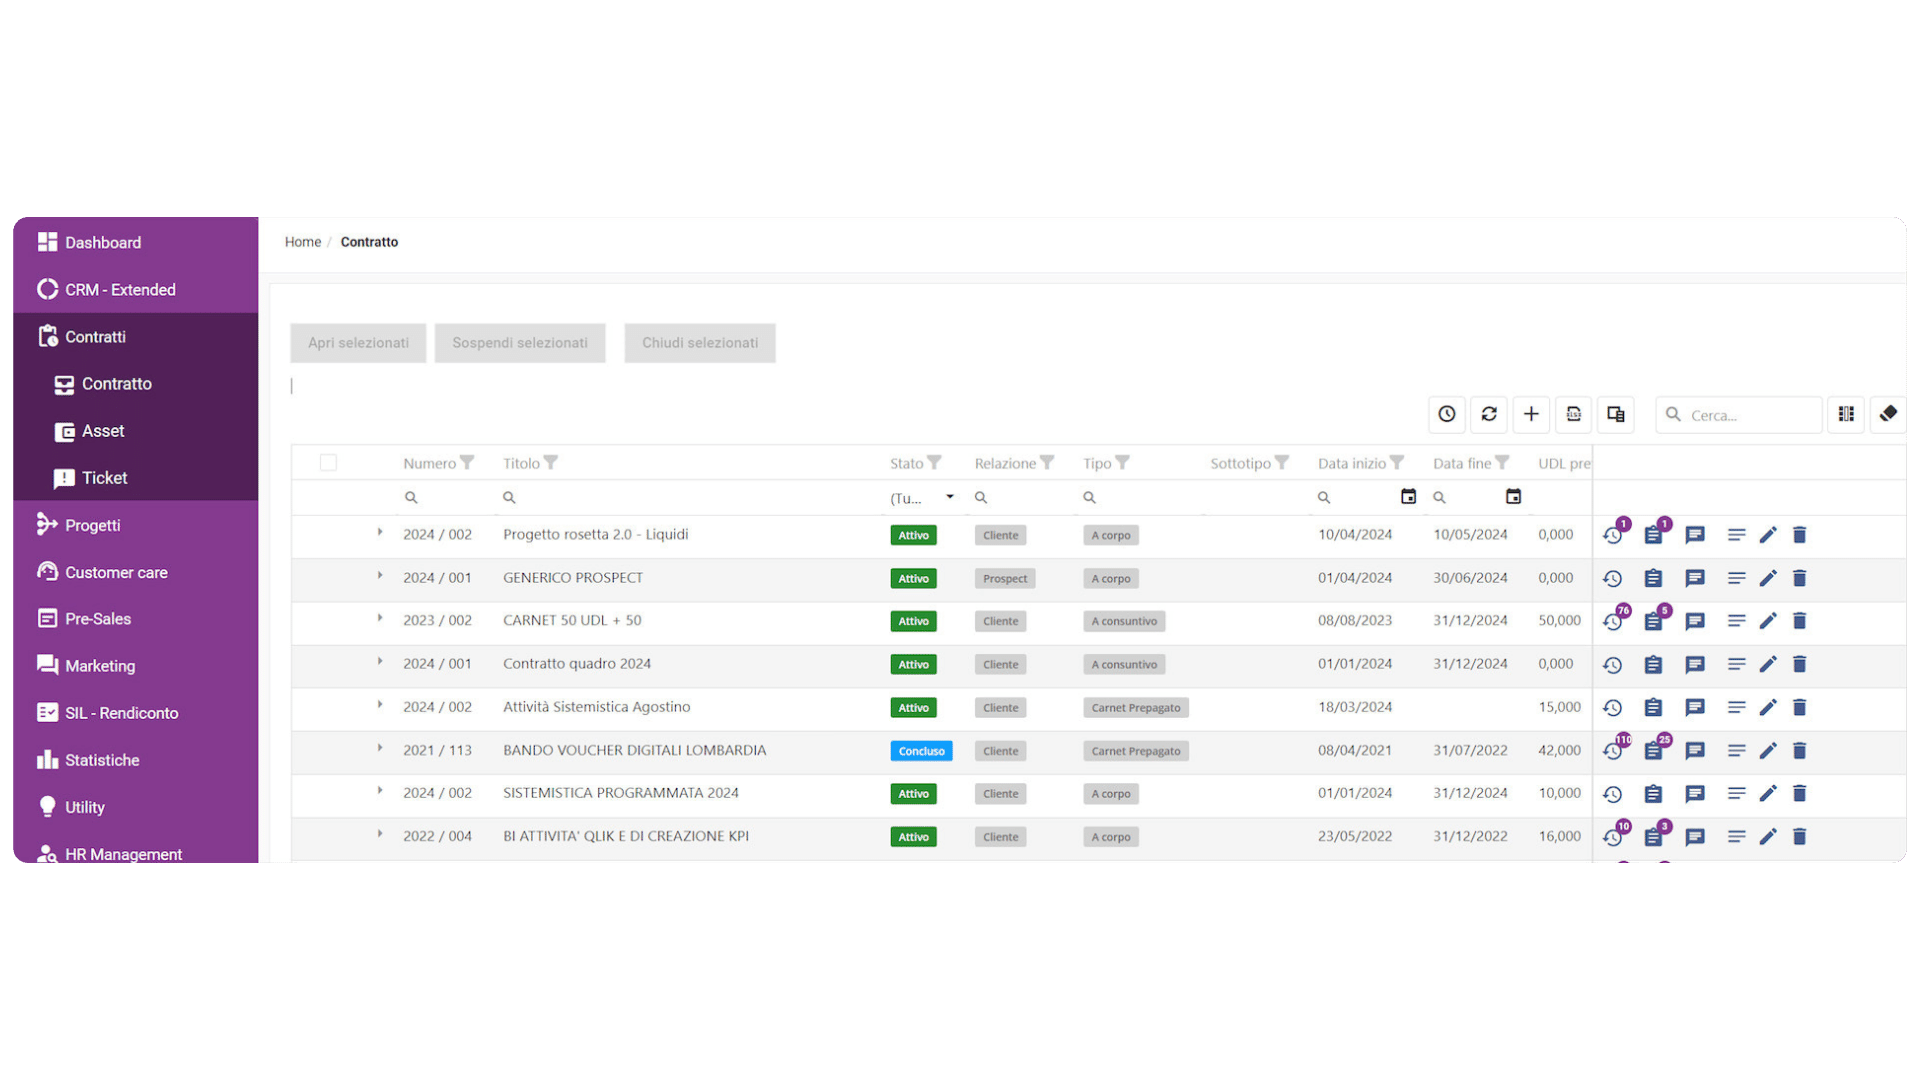Open history icon for Contratto quadro 2024
Screen dimensions: 1920x1080
point(1612,664)
